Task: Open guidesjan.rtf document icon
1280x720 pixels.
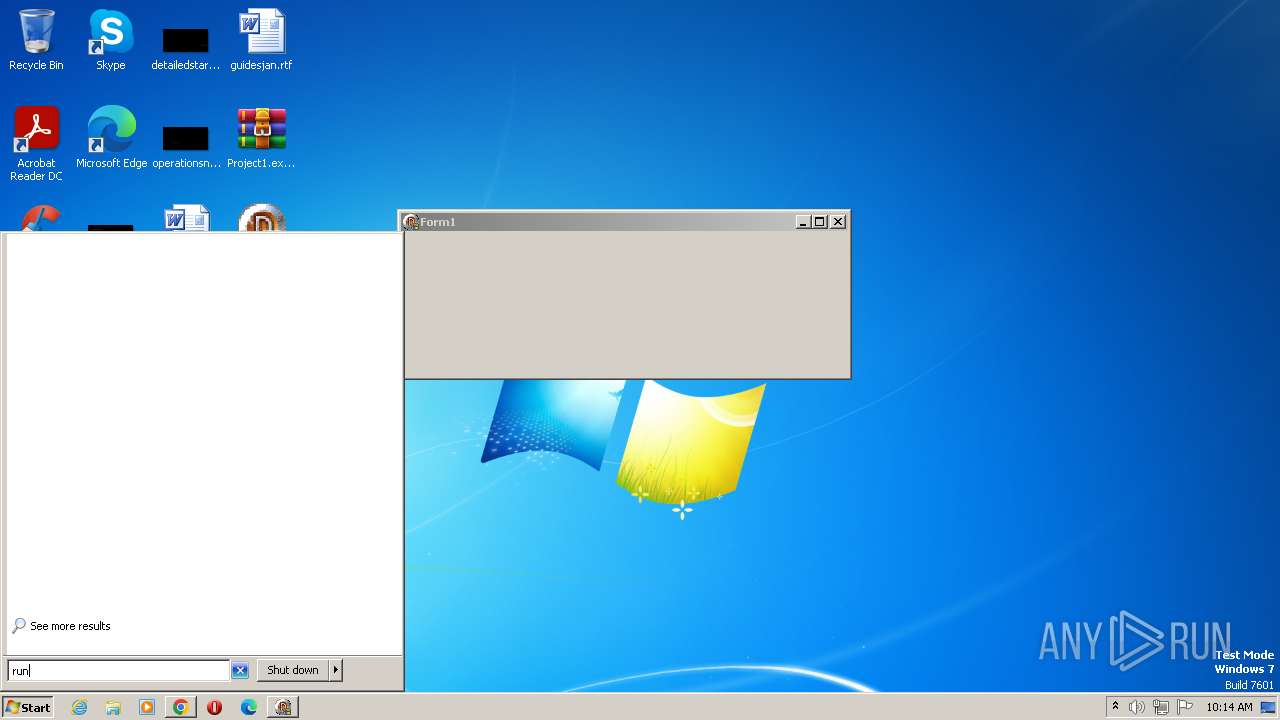Action: coord(261,40)
